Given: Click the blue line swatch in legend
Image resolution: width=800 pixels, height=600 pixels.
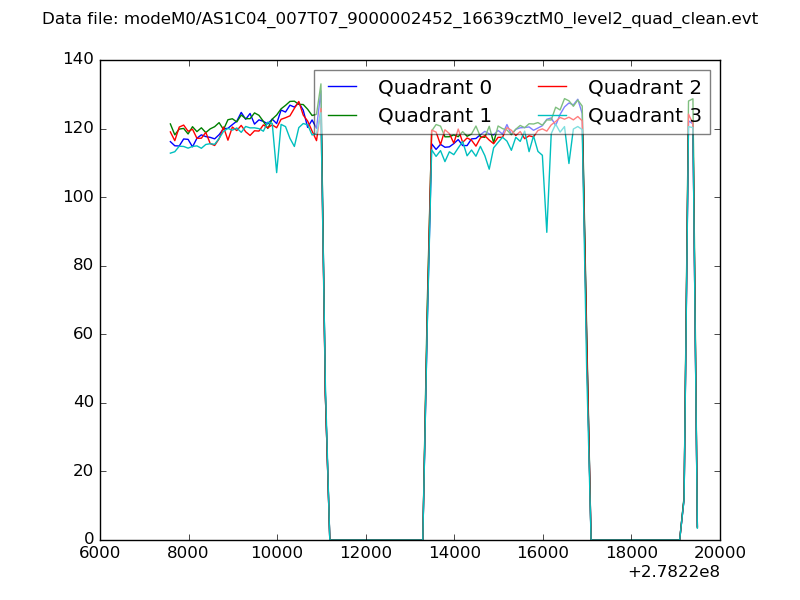Looking at the screenshot, I should [343, 88].
